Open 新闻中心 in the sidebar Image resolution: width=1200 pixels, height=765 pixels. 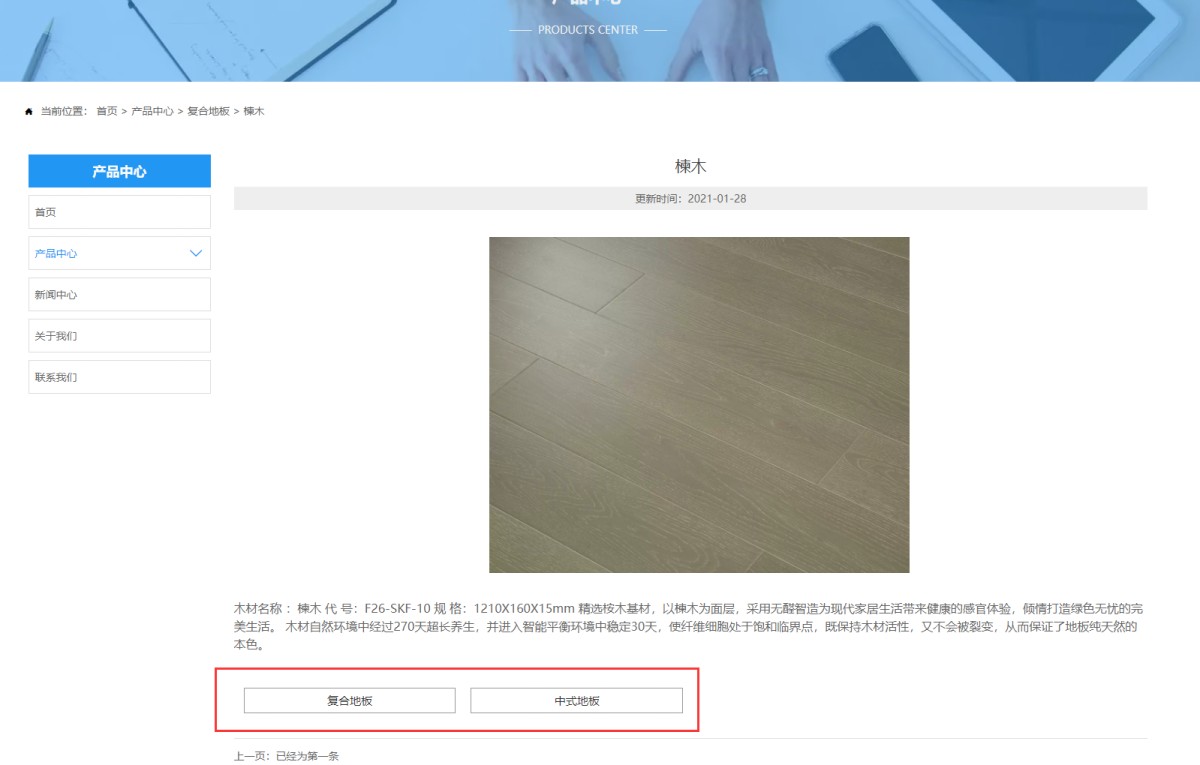[x=120, y=295]
